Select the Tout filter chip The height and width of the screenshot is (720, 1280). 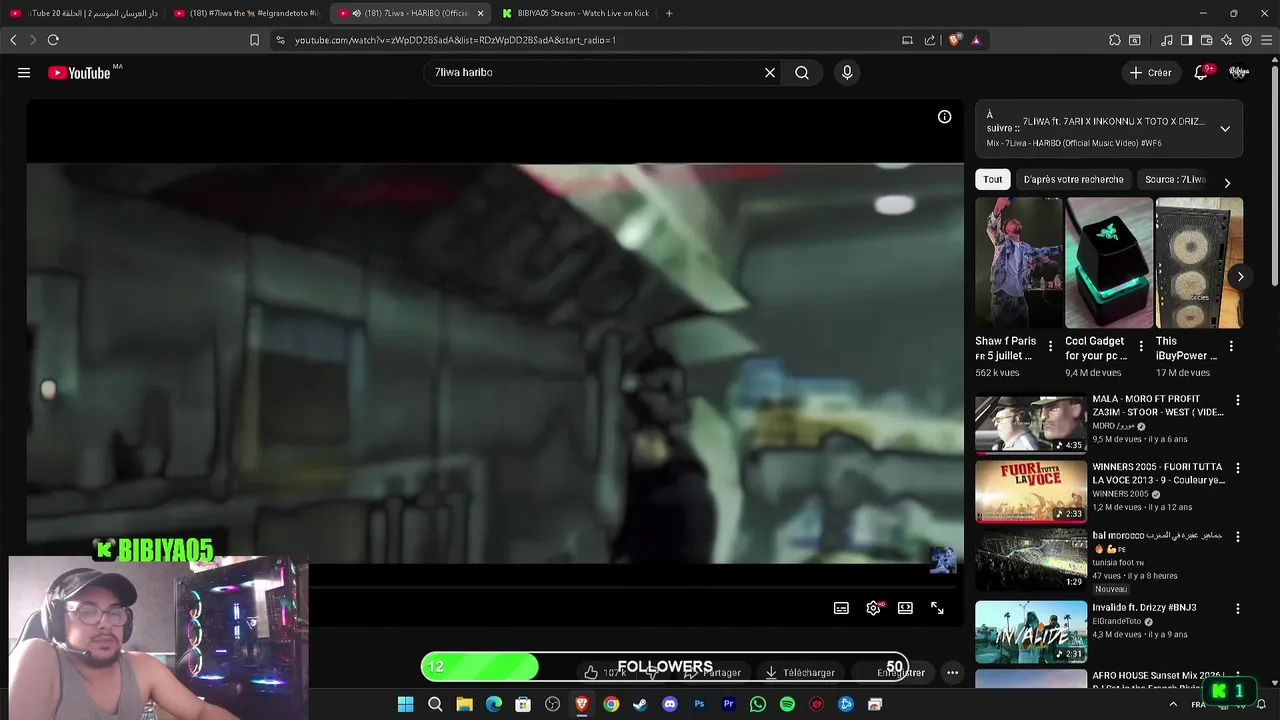click(x=993, y=179)
